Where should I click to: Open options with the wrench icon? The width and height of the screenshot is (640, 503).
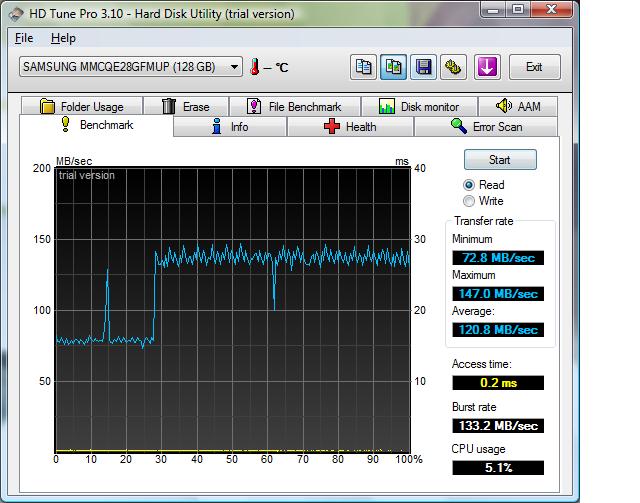(x=453, y=67)
